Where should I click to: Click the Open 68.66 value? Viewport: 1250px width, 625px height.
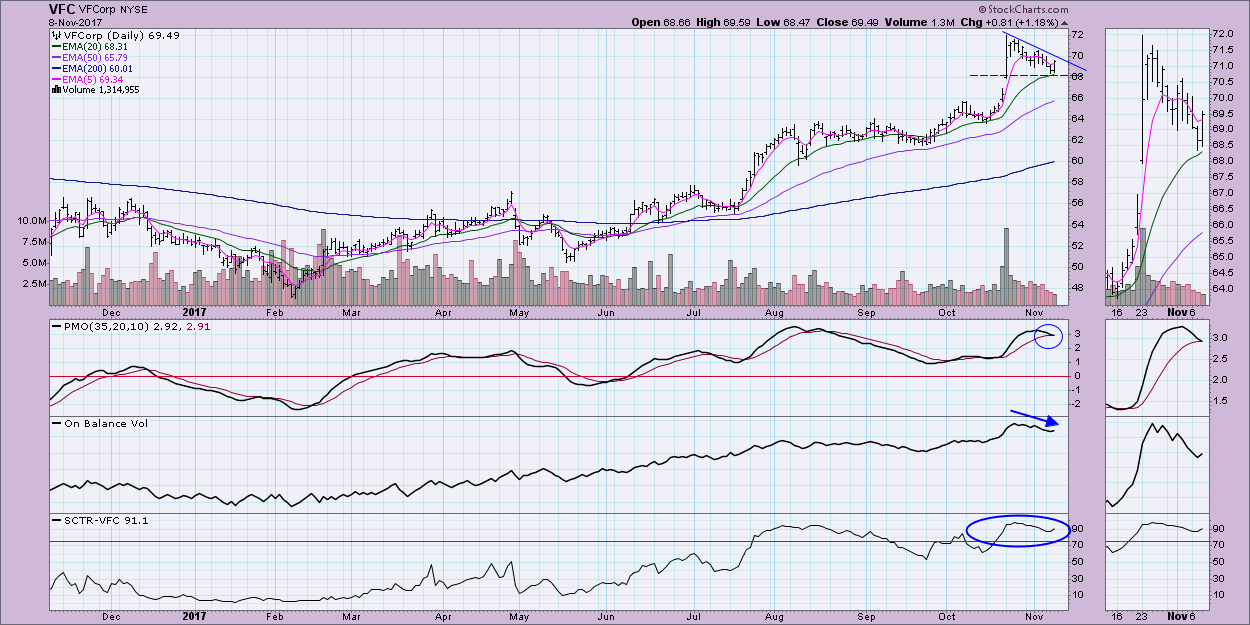659,21
